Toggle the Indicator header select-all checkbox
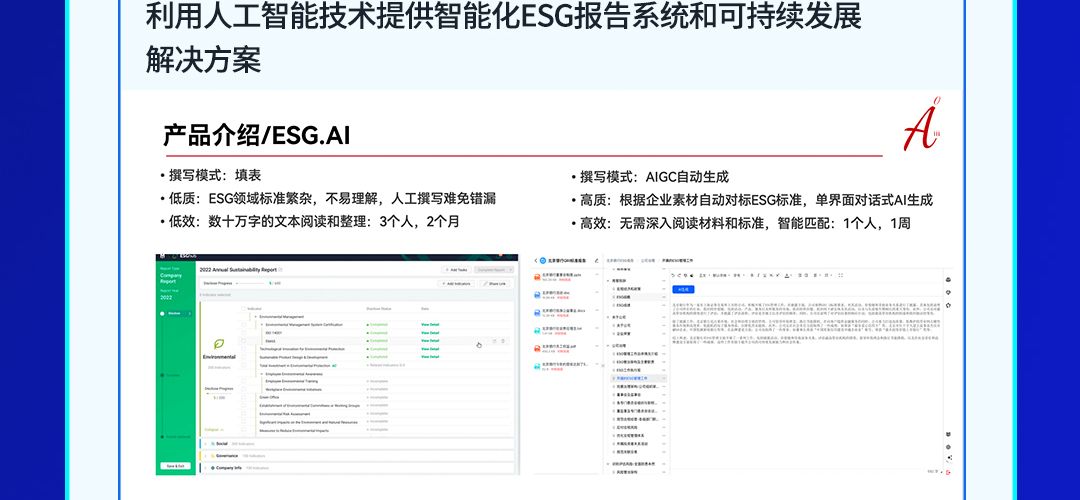1080x500 pixels. click(243, 309)
